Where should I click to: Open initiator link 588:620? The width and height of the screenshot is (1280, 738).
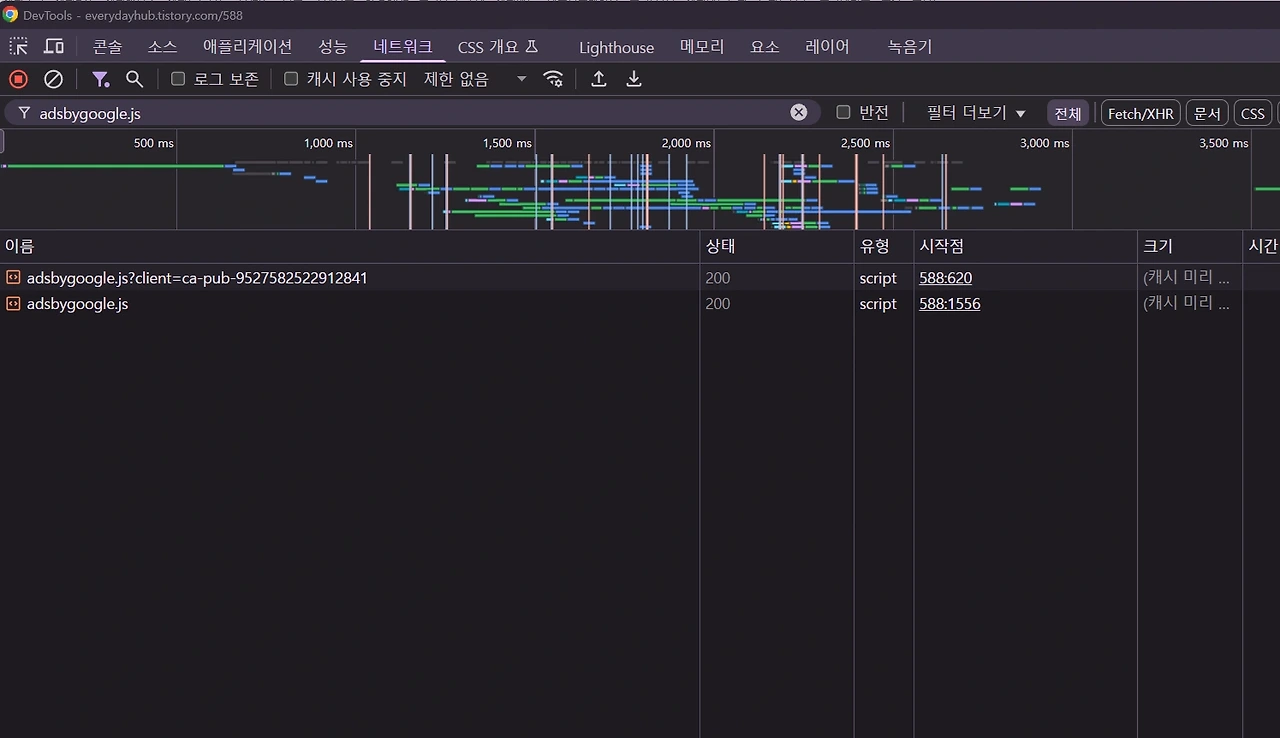tap(945, 278)
